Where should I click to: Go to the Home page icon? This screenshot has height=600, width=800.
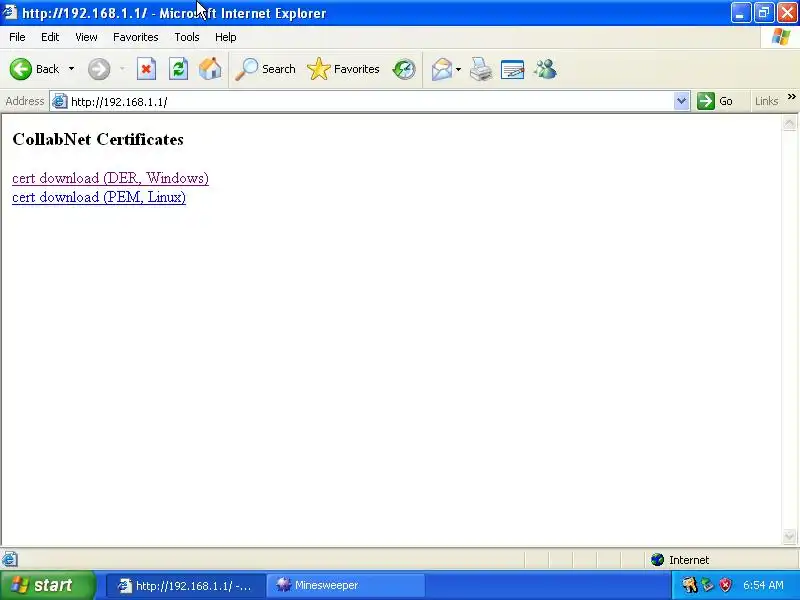click(210, 69)
